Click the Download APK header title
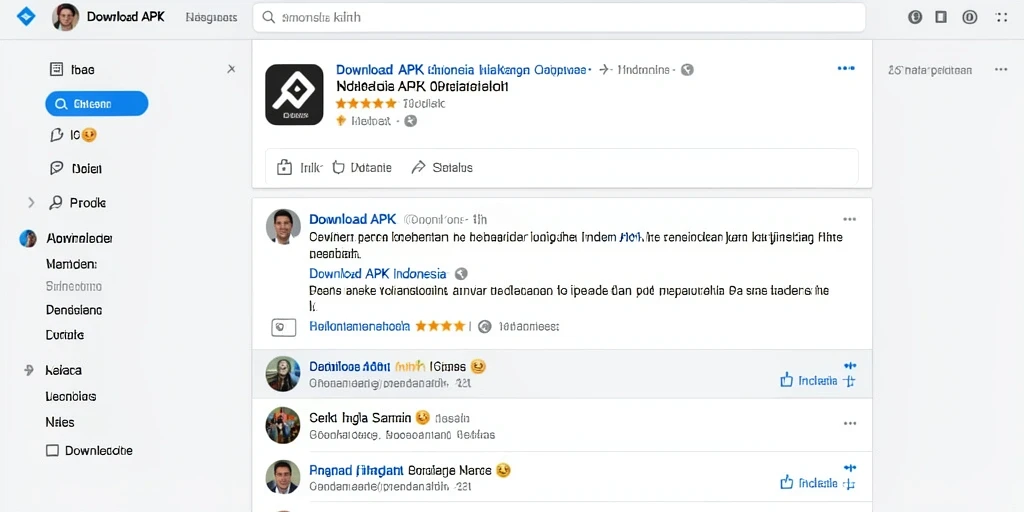 tap(127, 17)
